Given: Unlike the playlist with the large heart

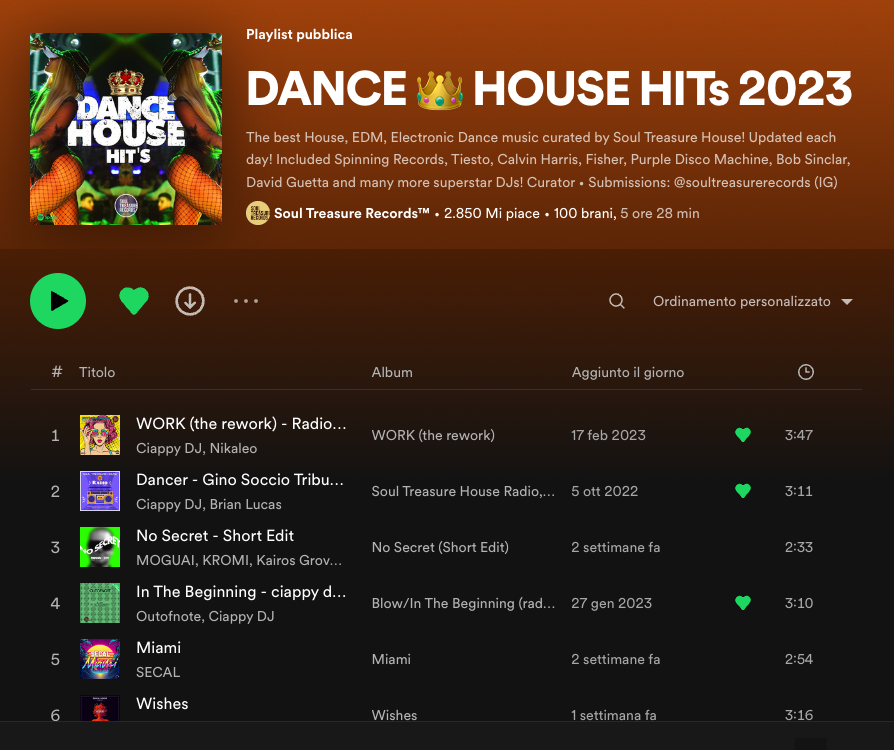Looking at the screenshot, I should pos(134,301).
